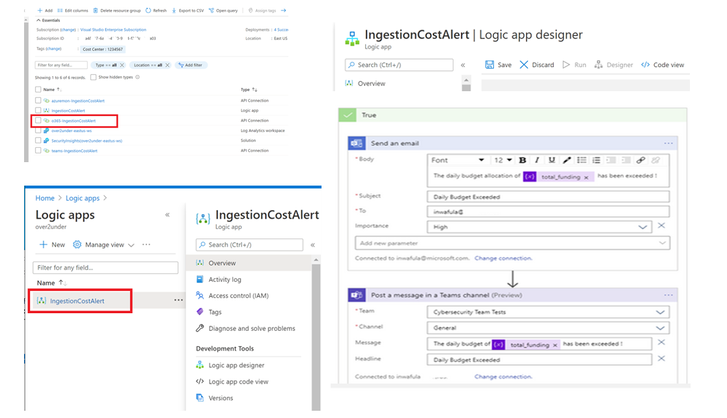Open Versions menu item
The height and width of the screenshot is (418, 727).
(x=220, y=398)
